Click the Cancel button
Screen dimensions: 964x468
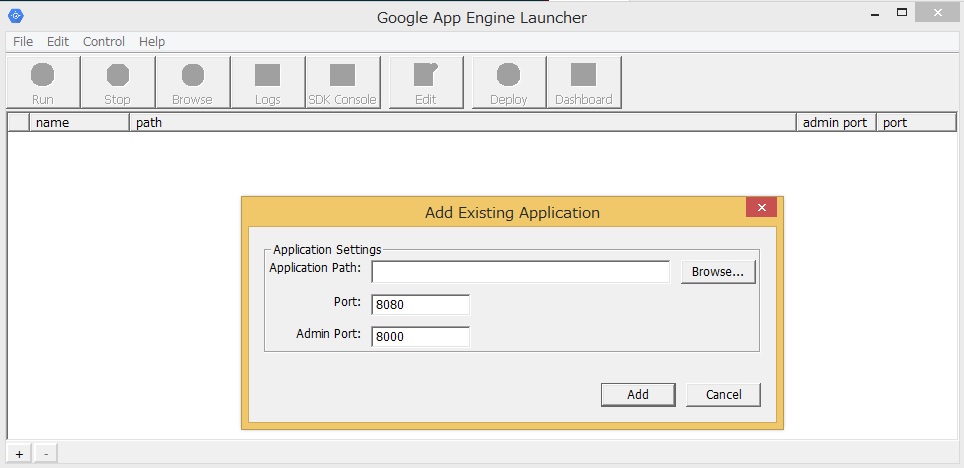[x=723, y=395]
